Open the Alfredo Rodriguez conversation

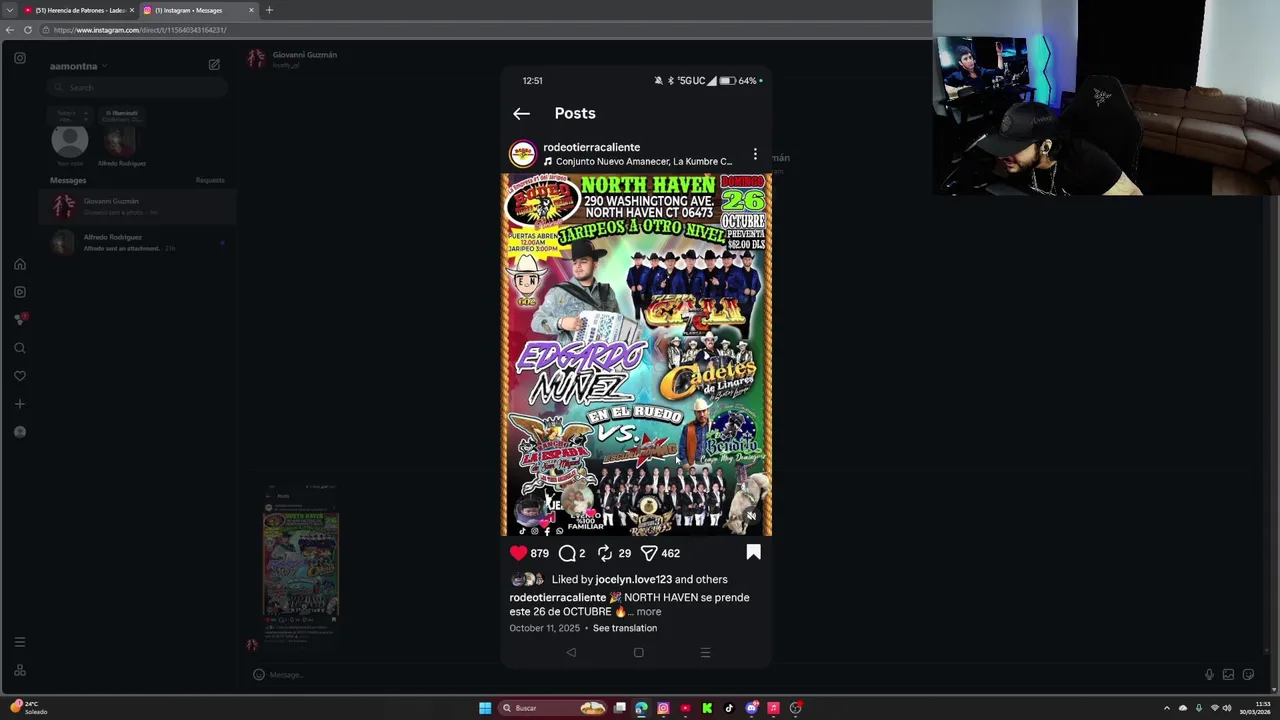tap(139, 243)
